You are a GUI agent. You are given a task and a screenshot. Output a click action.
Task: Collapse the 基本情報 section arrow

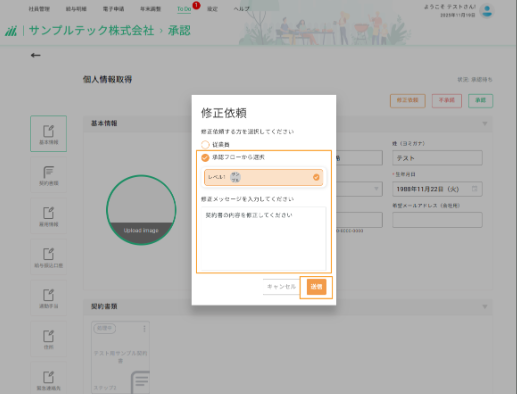pos(485,124)
